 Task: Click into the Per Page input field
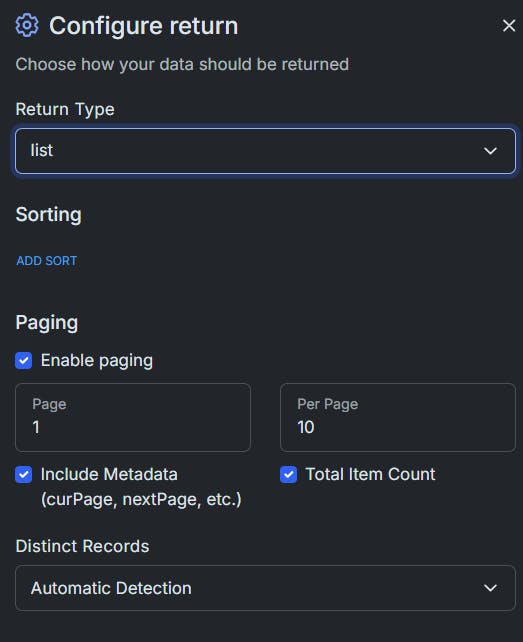[x=398, y=417]
